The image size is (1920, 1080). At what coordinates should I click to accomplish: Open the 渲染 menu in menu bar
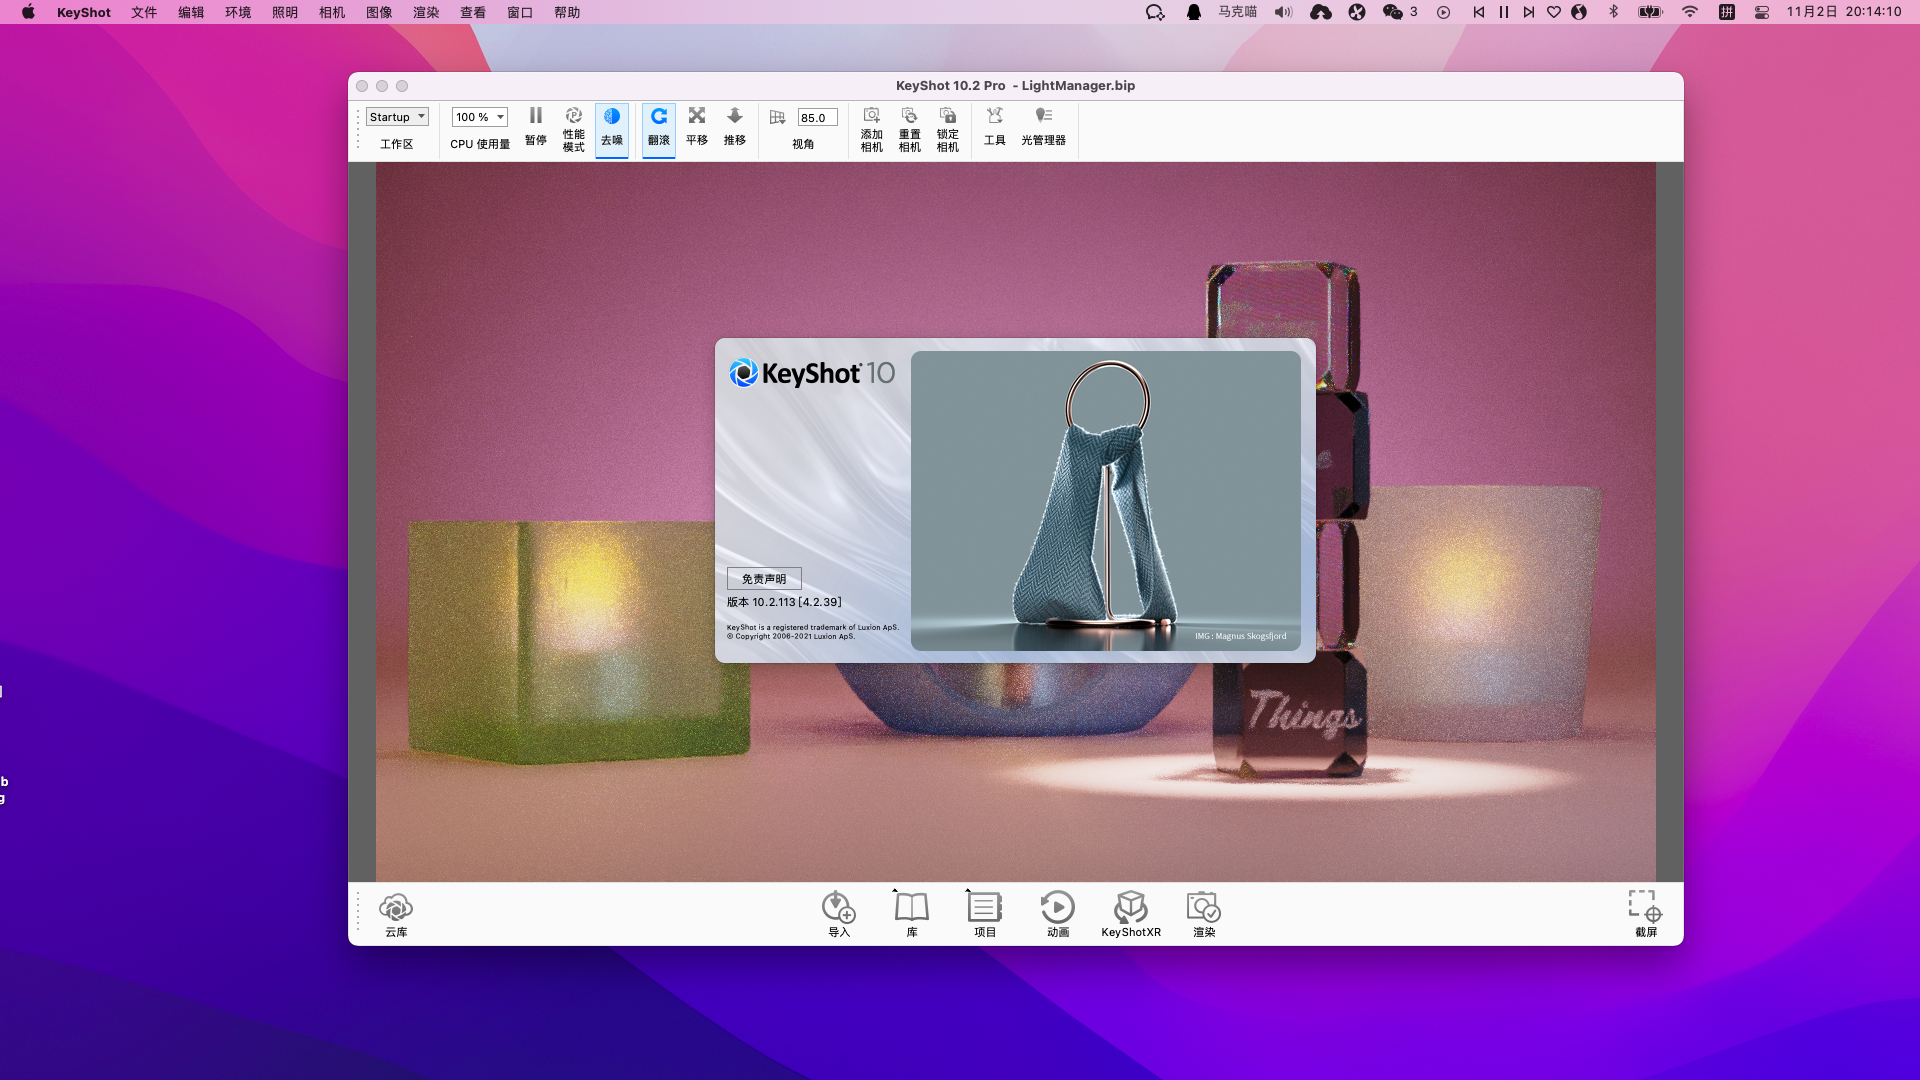pos(426,12)
